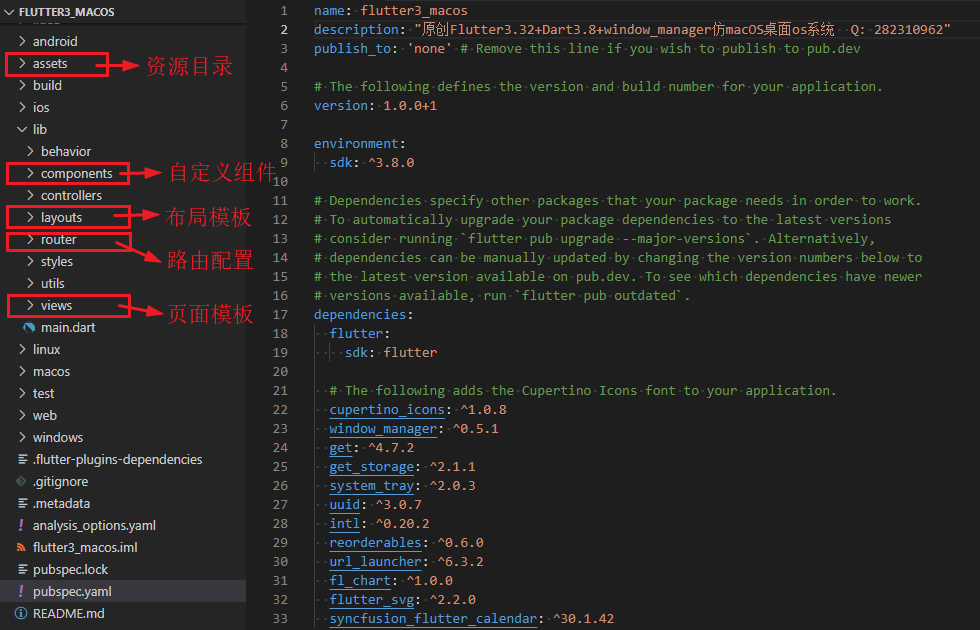Expand the assets folder chevron
The width and height of the screenshot is (980, 630).
tap(22, 63)
